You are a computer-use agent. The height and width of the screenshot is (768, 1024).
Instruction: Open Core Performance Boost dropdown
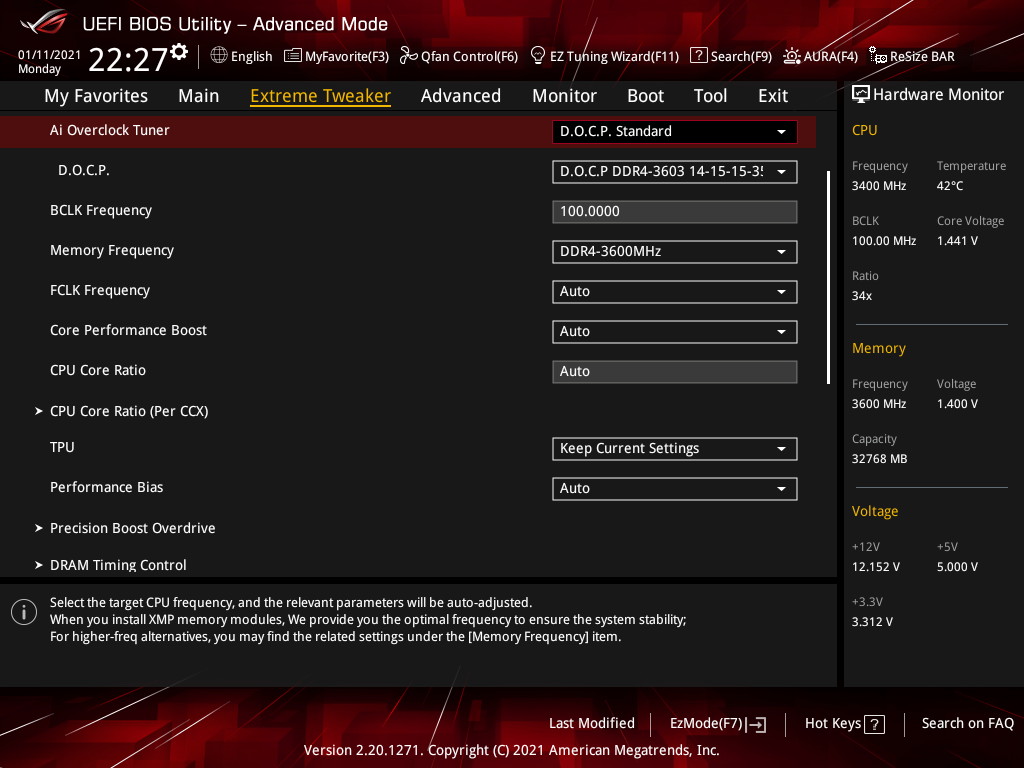[x=674, y=331]
